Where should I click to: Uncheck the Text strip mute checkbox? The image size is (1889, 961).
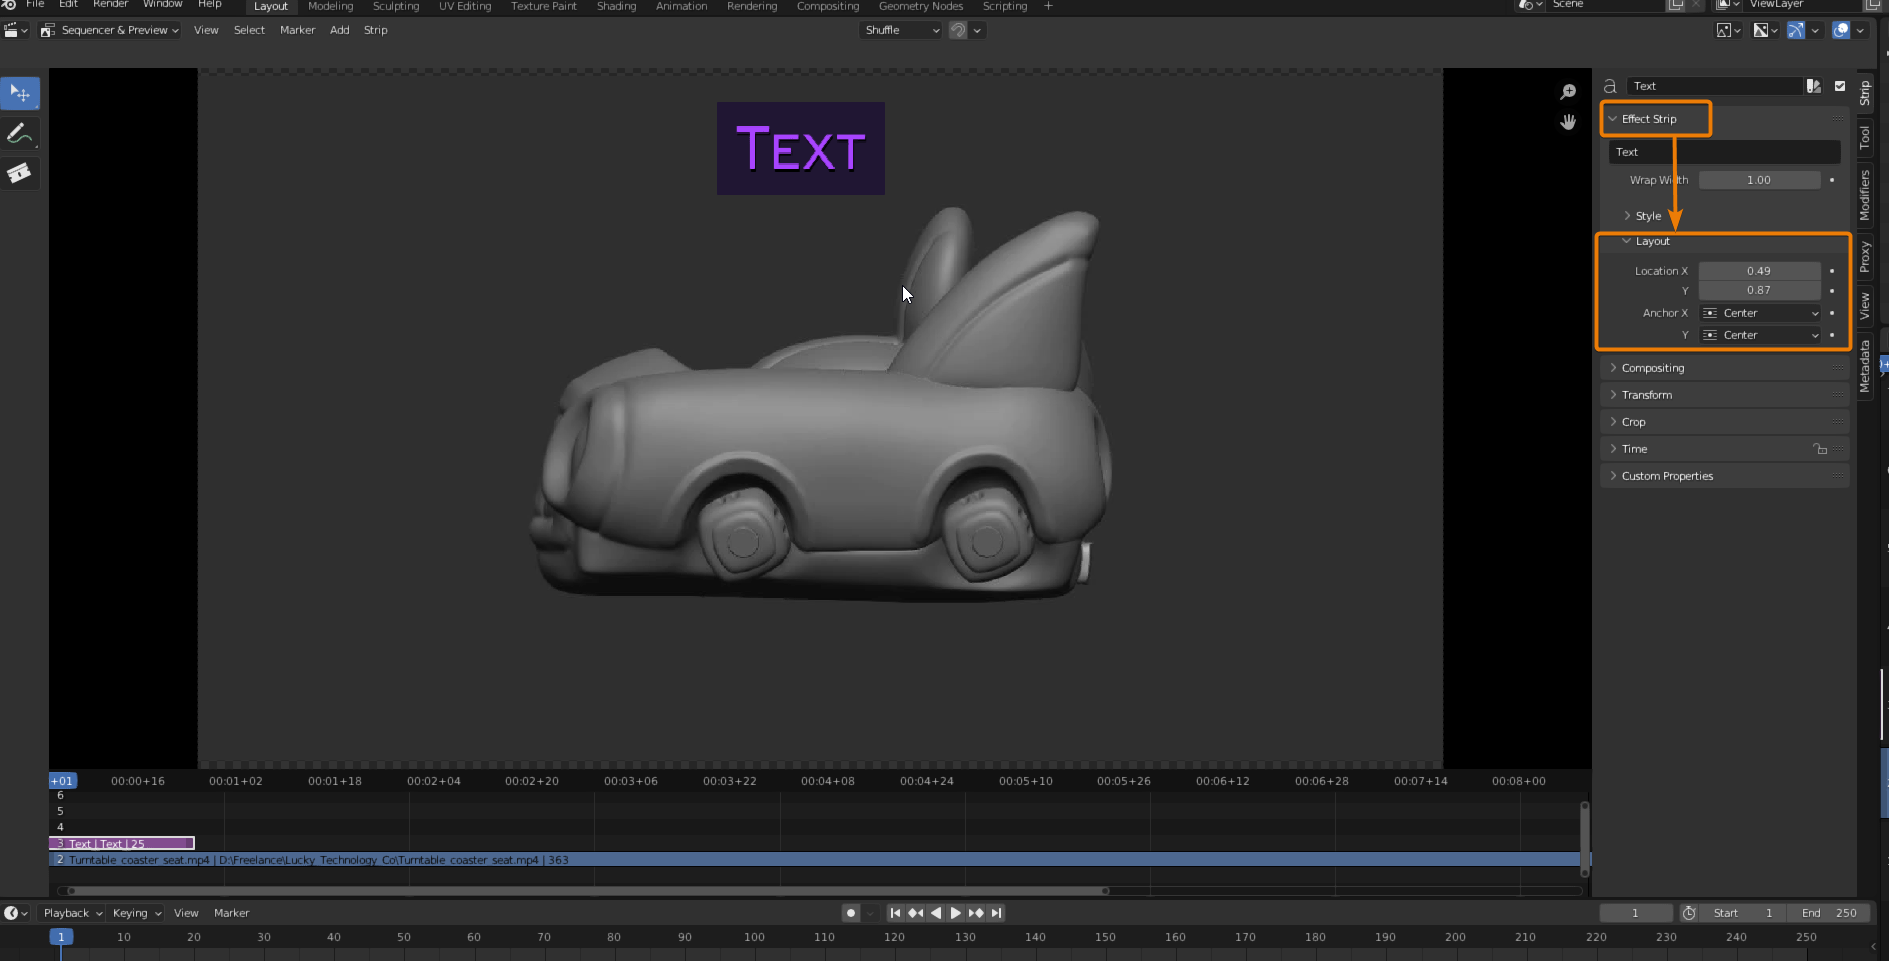pos(1840,86)
